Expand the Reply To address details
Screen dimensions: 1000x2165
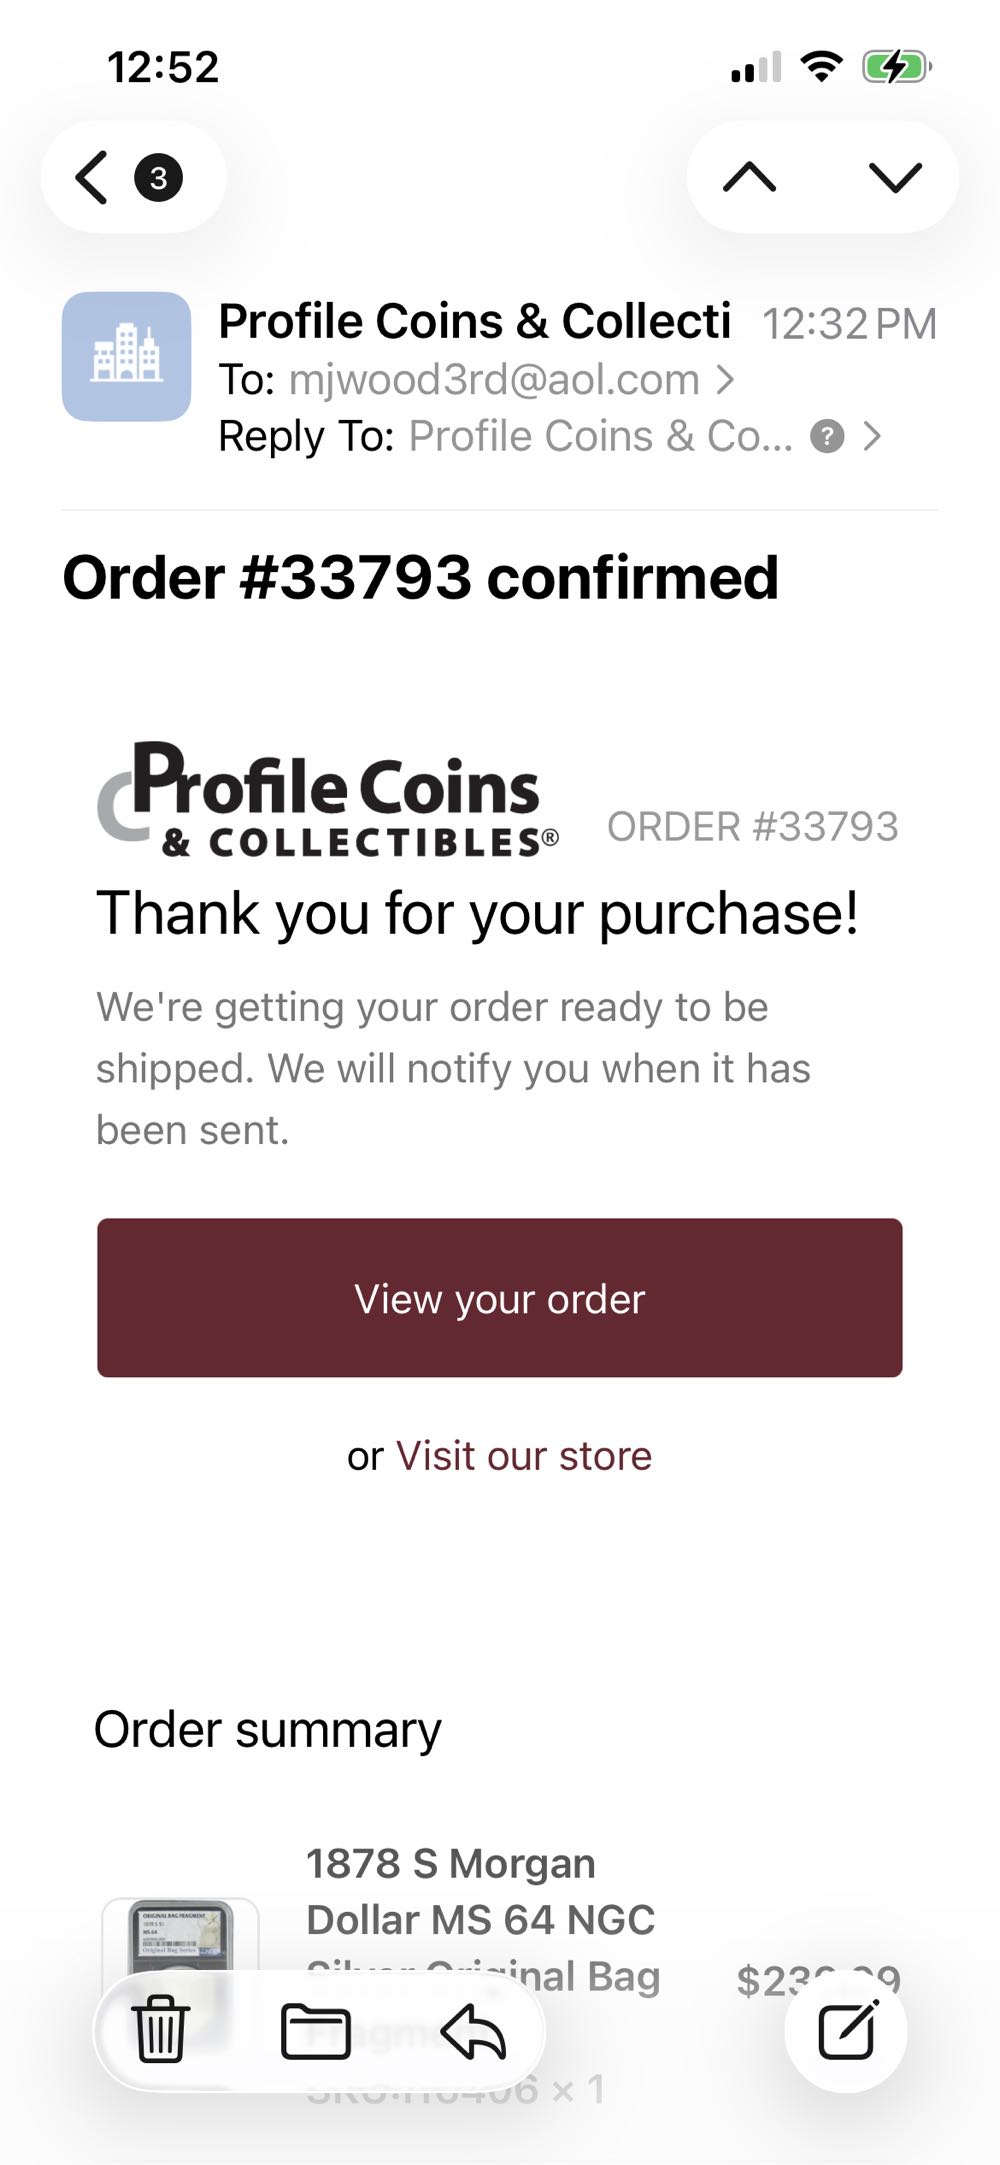point(875,436)
